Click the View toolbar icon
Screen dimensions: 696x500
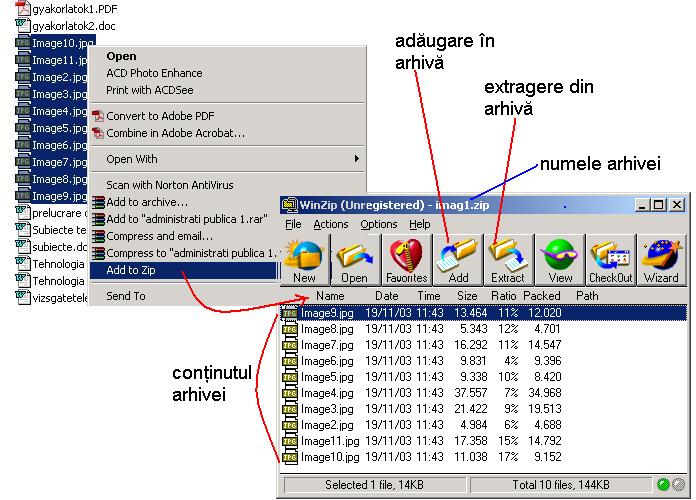pos(560,260)
